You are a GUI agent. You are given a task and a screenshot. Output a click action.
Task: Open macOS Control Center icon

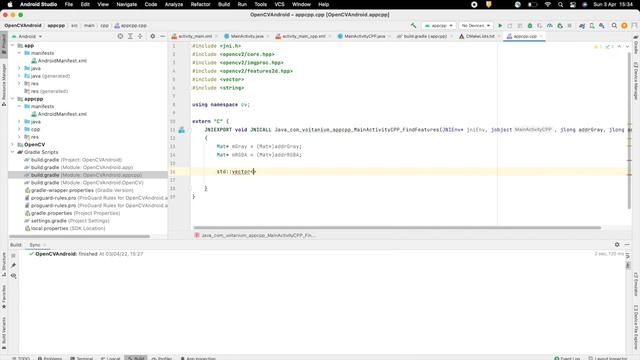[573, 4]
